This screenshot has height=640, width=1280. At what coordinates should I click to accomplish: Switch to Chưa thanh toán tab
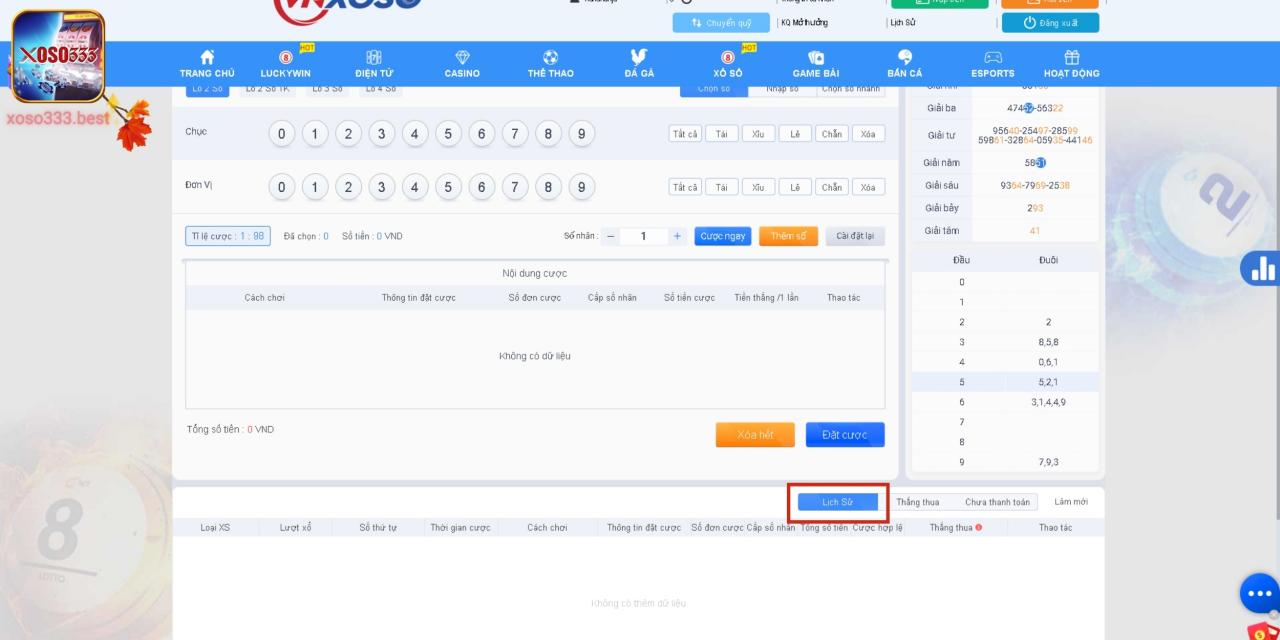coord(996,502)
